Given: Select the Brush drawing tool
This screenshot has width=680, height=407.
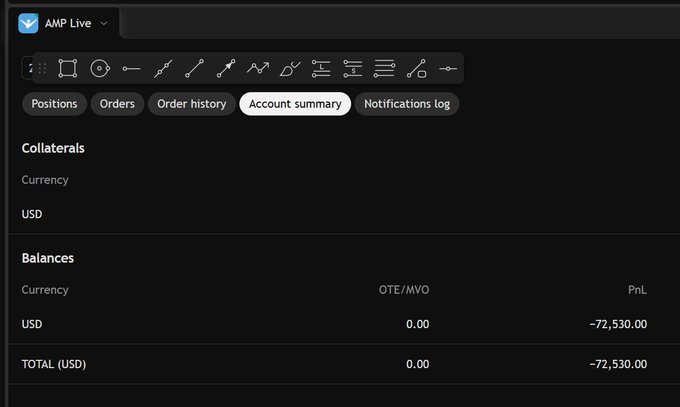Looking at the screenshot, I should [290, 69].
